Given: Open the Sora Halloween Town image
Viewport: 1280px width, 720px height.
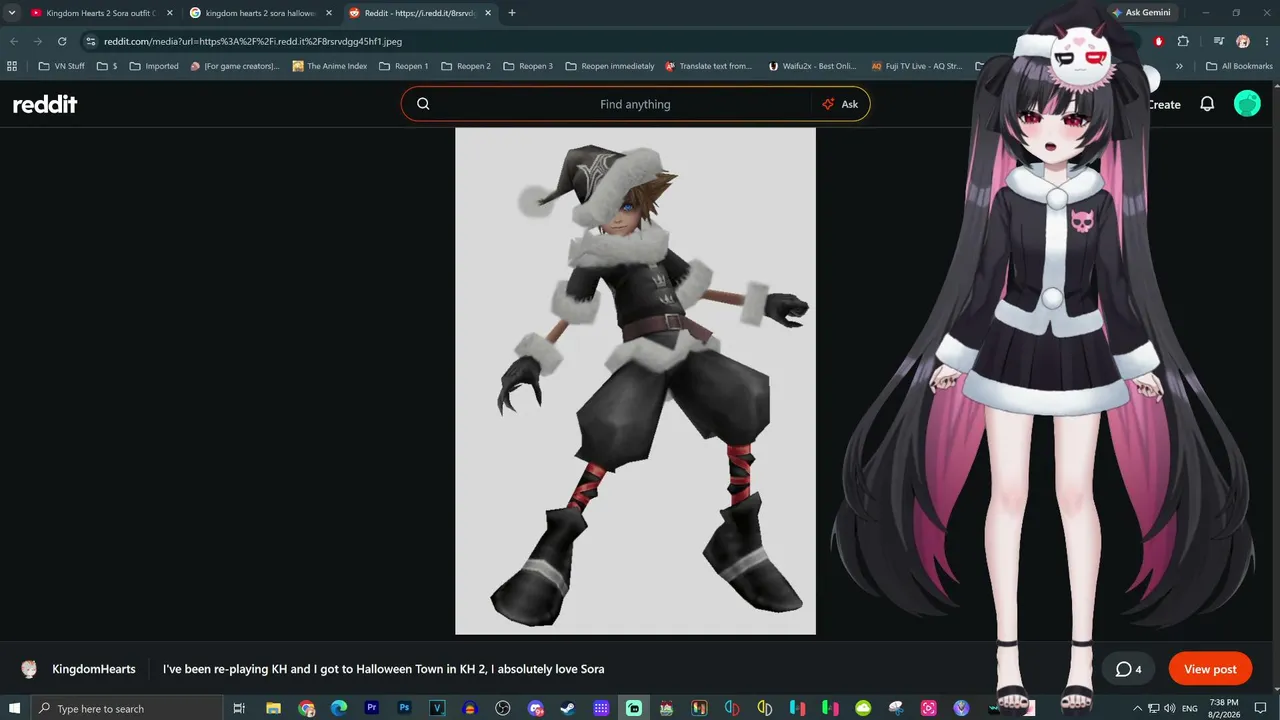Looking at the screenshot, I should click(x=635, y=381).
